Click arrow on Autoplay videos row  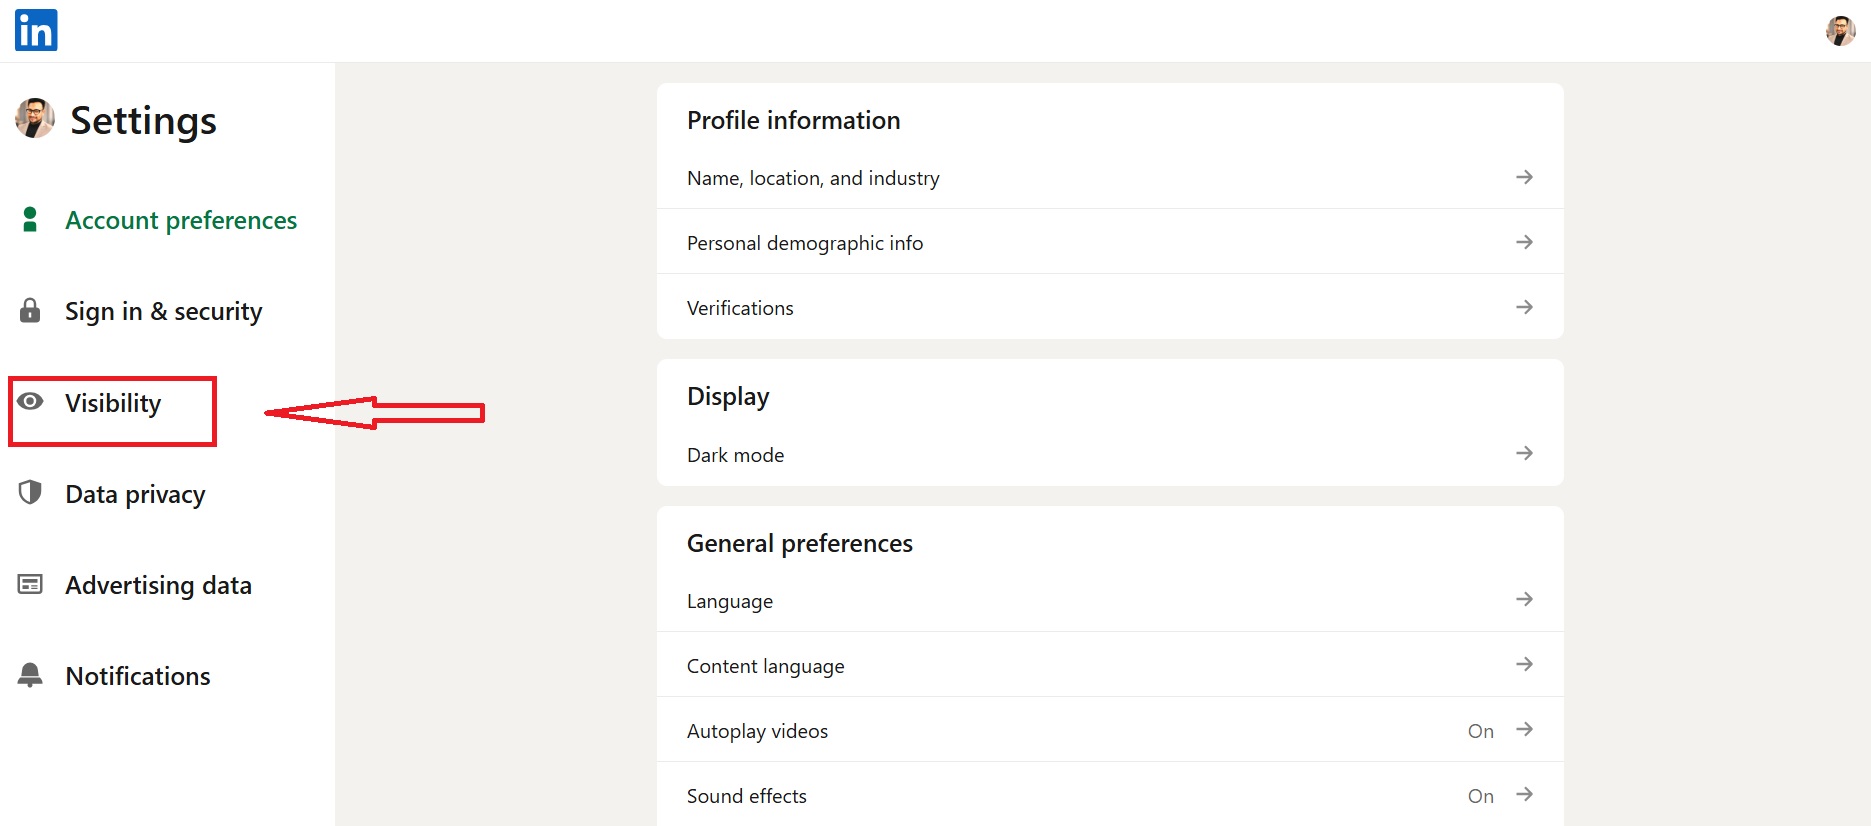coord(1524,729)
